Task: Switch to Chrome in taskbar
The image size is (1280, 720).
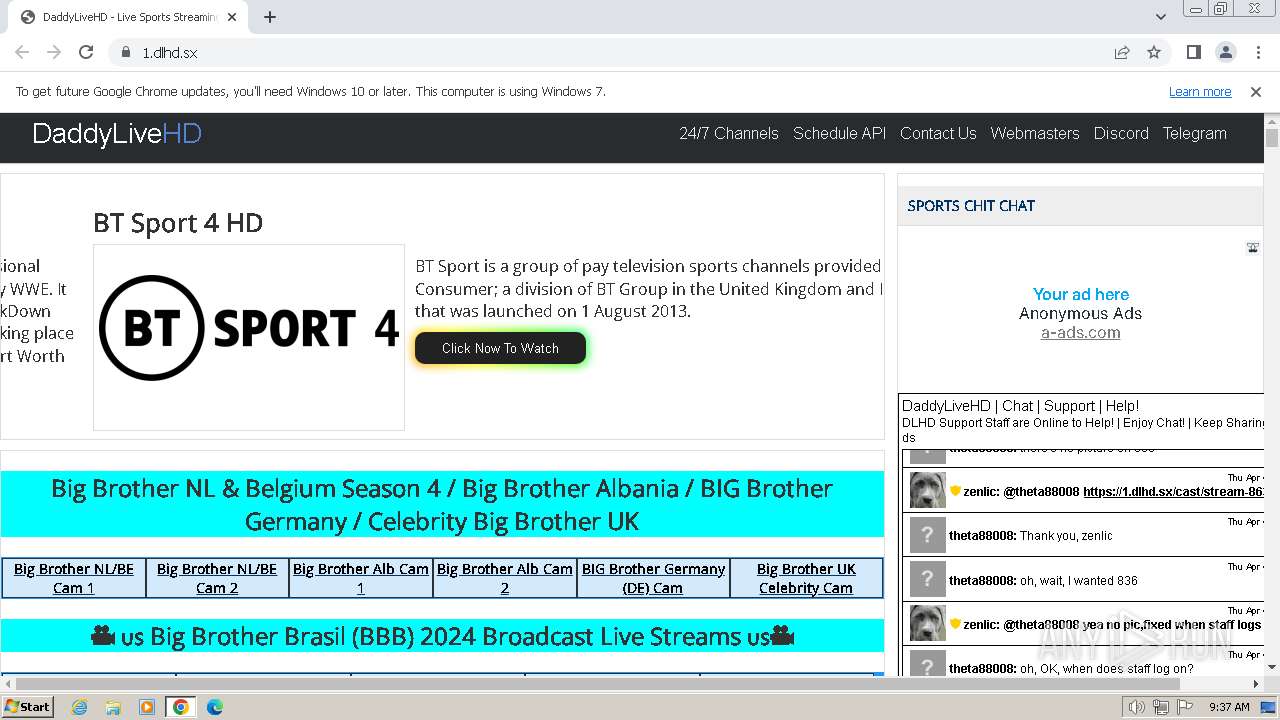Action: pos(181,707)
